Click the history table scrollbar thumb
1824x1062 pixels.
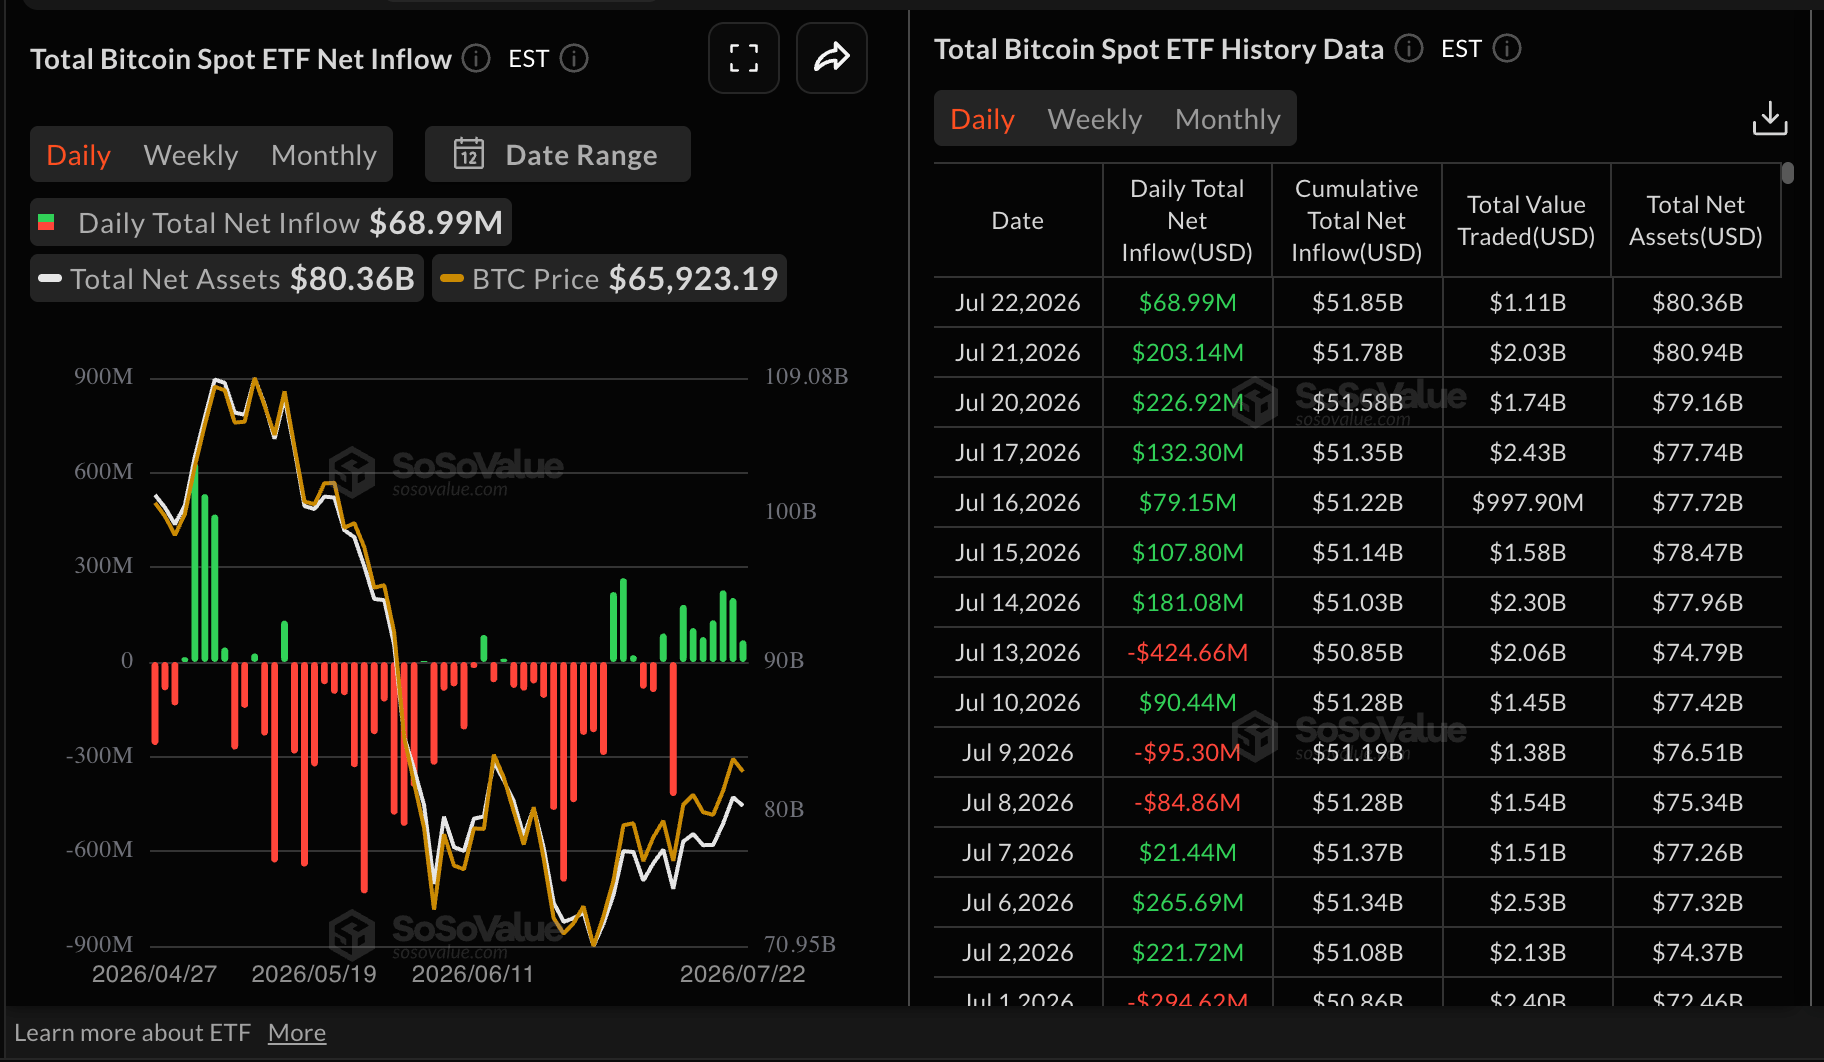1788,173
